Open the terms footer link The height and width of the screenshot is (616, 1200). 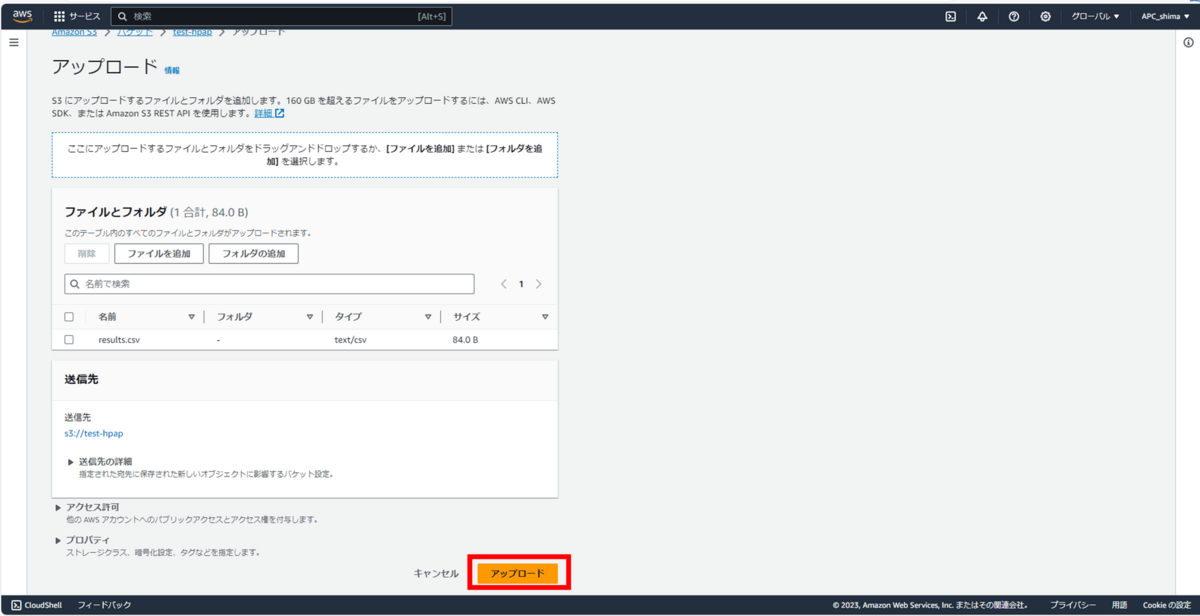(x=1119, y=605)
